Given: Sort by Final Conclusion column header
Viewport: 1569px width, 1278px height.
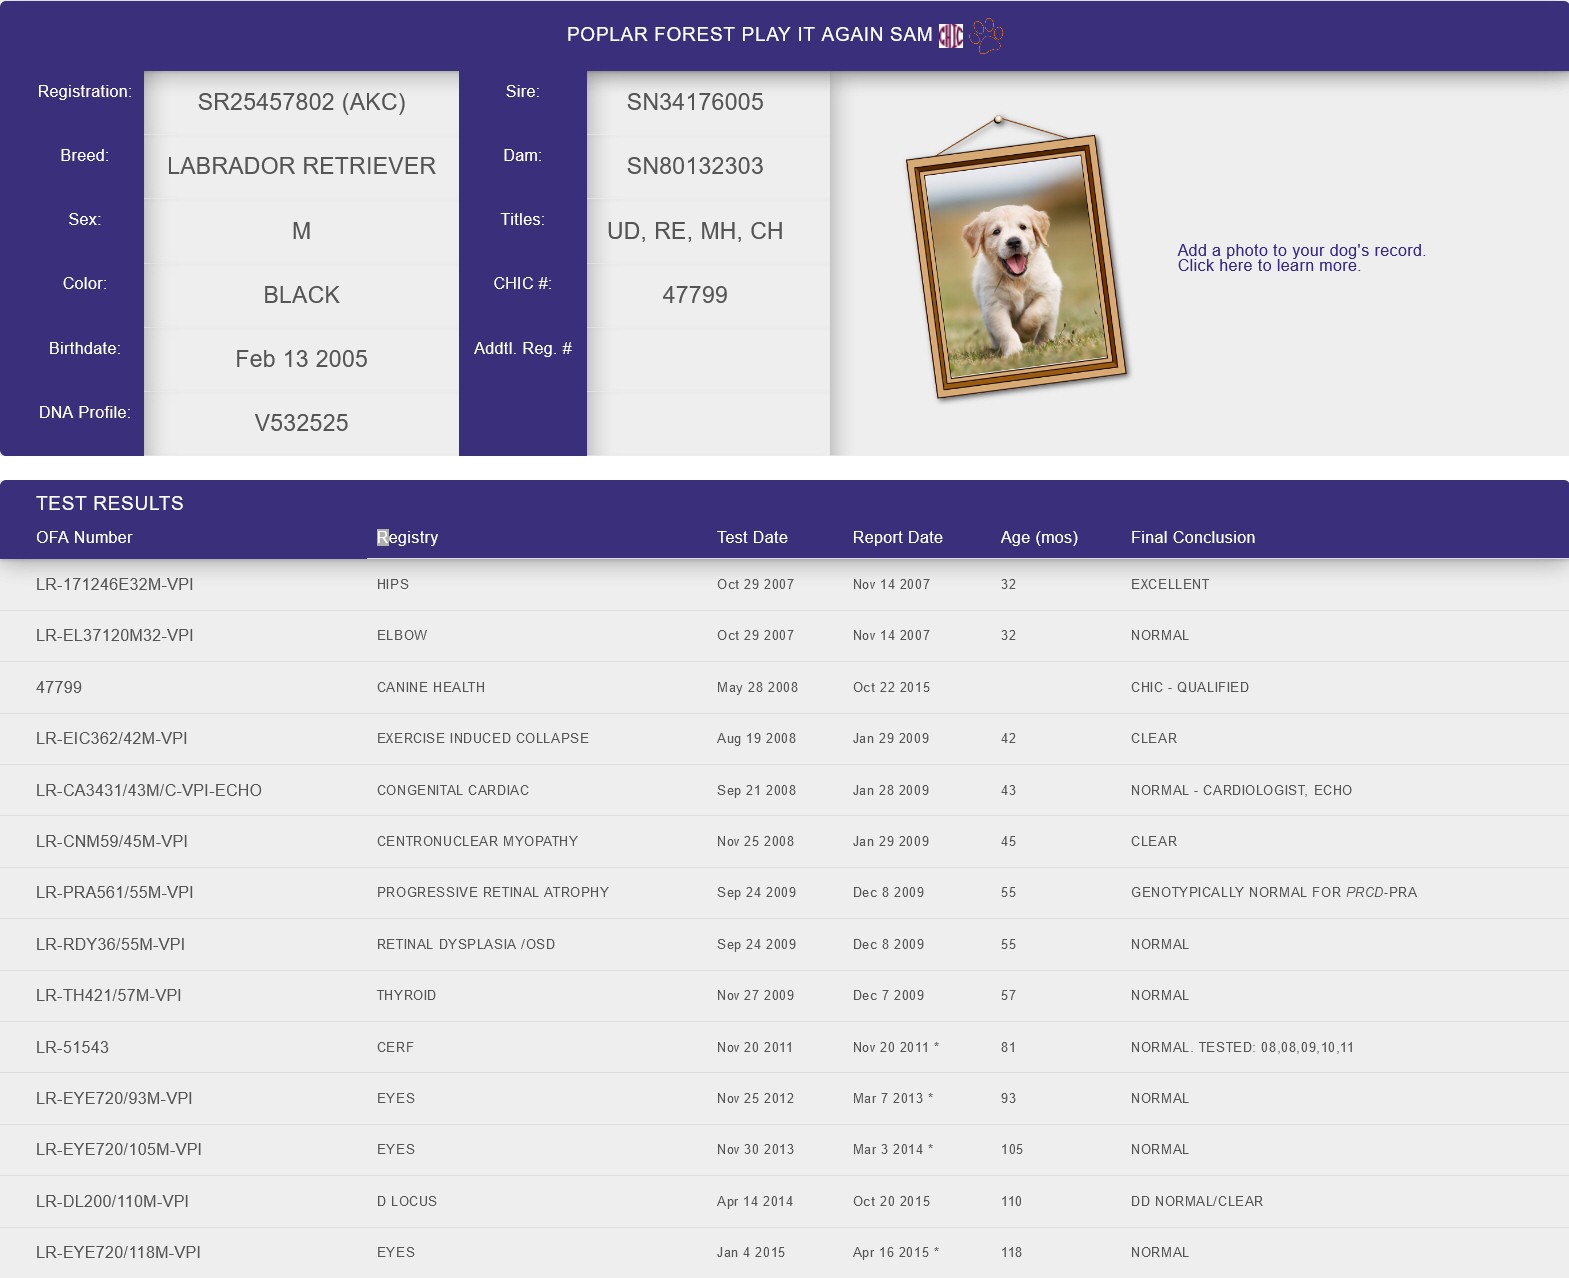Looking at the screenshot, I should click(x=1193, y=537).
